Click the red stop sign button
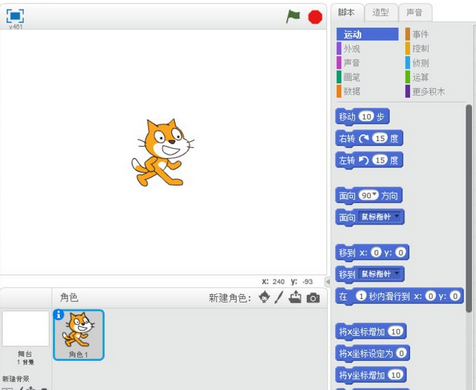 tap(315, 17)
